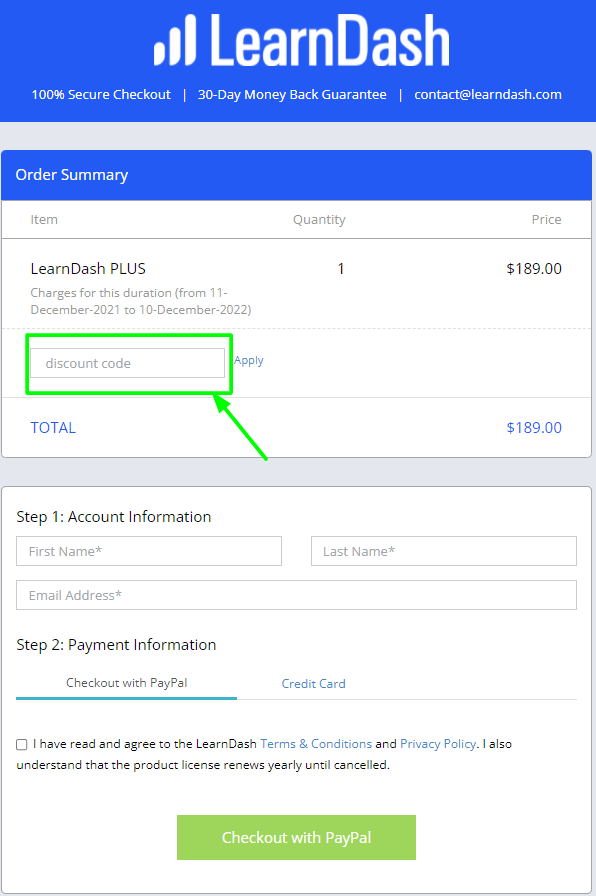This screenshot has width=596, height=896.
Task: Focus the First Name field
Action: pyautogui.click(x=149, y=551)
